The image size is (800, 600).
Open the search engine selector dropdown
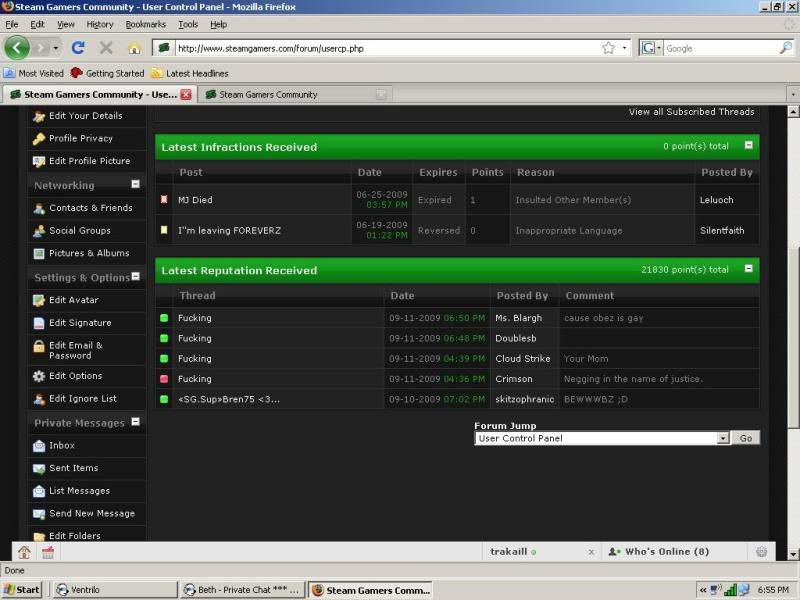[651, 48]
